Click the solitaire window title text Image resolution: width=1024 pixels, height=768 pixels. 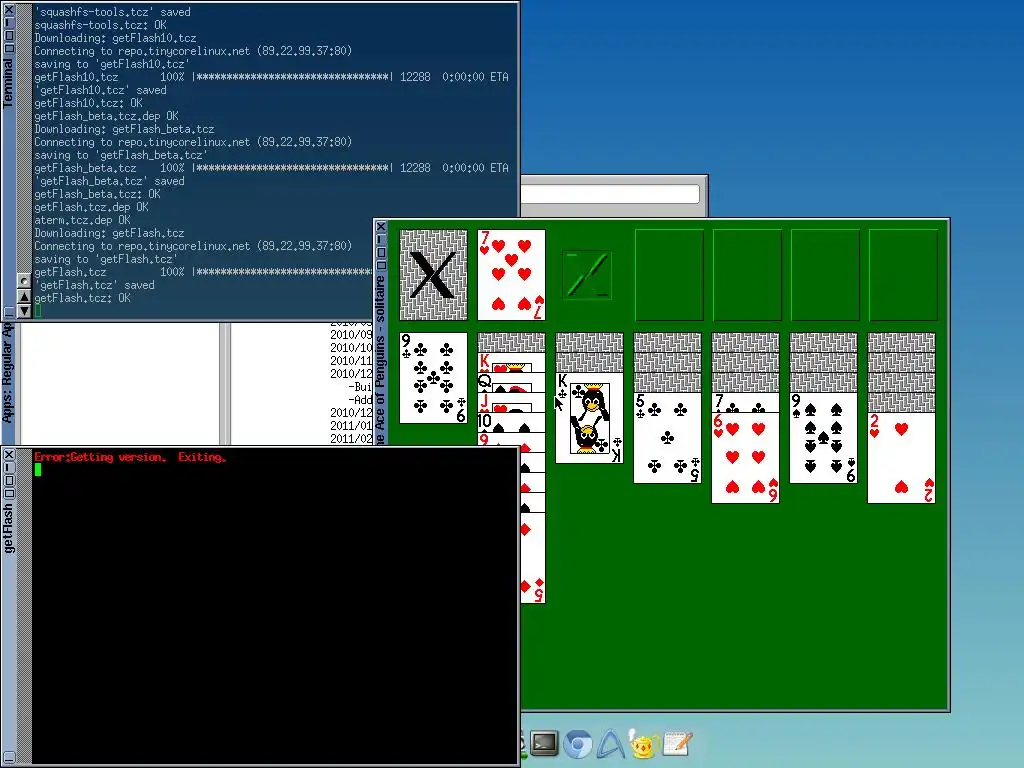[381, 359]
